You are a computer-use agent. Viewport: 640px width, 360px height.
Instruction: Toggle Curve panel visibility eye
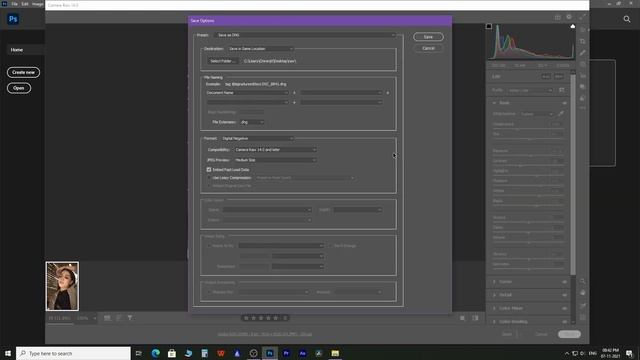point(564,282)
